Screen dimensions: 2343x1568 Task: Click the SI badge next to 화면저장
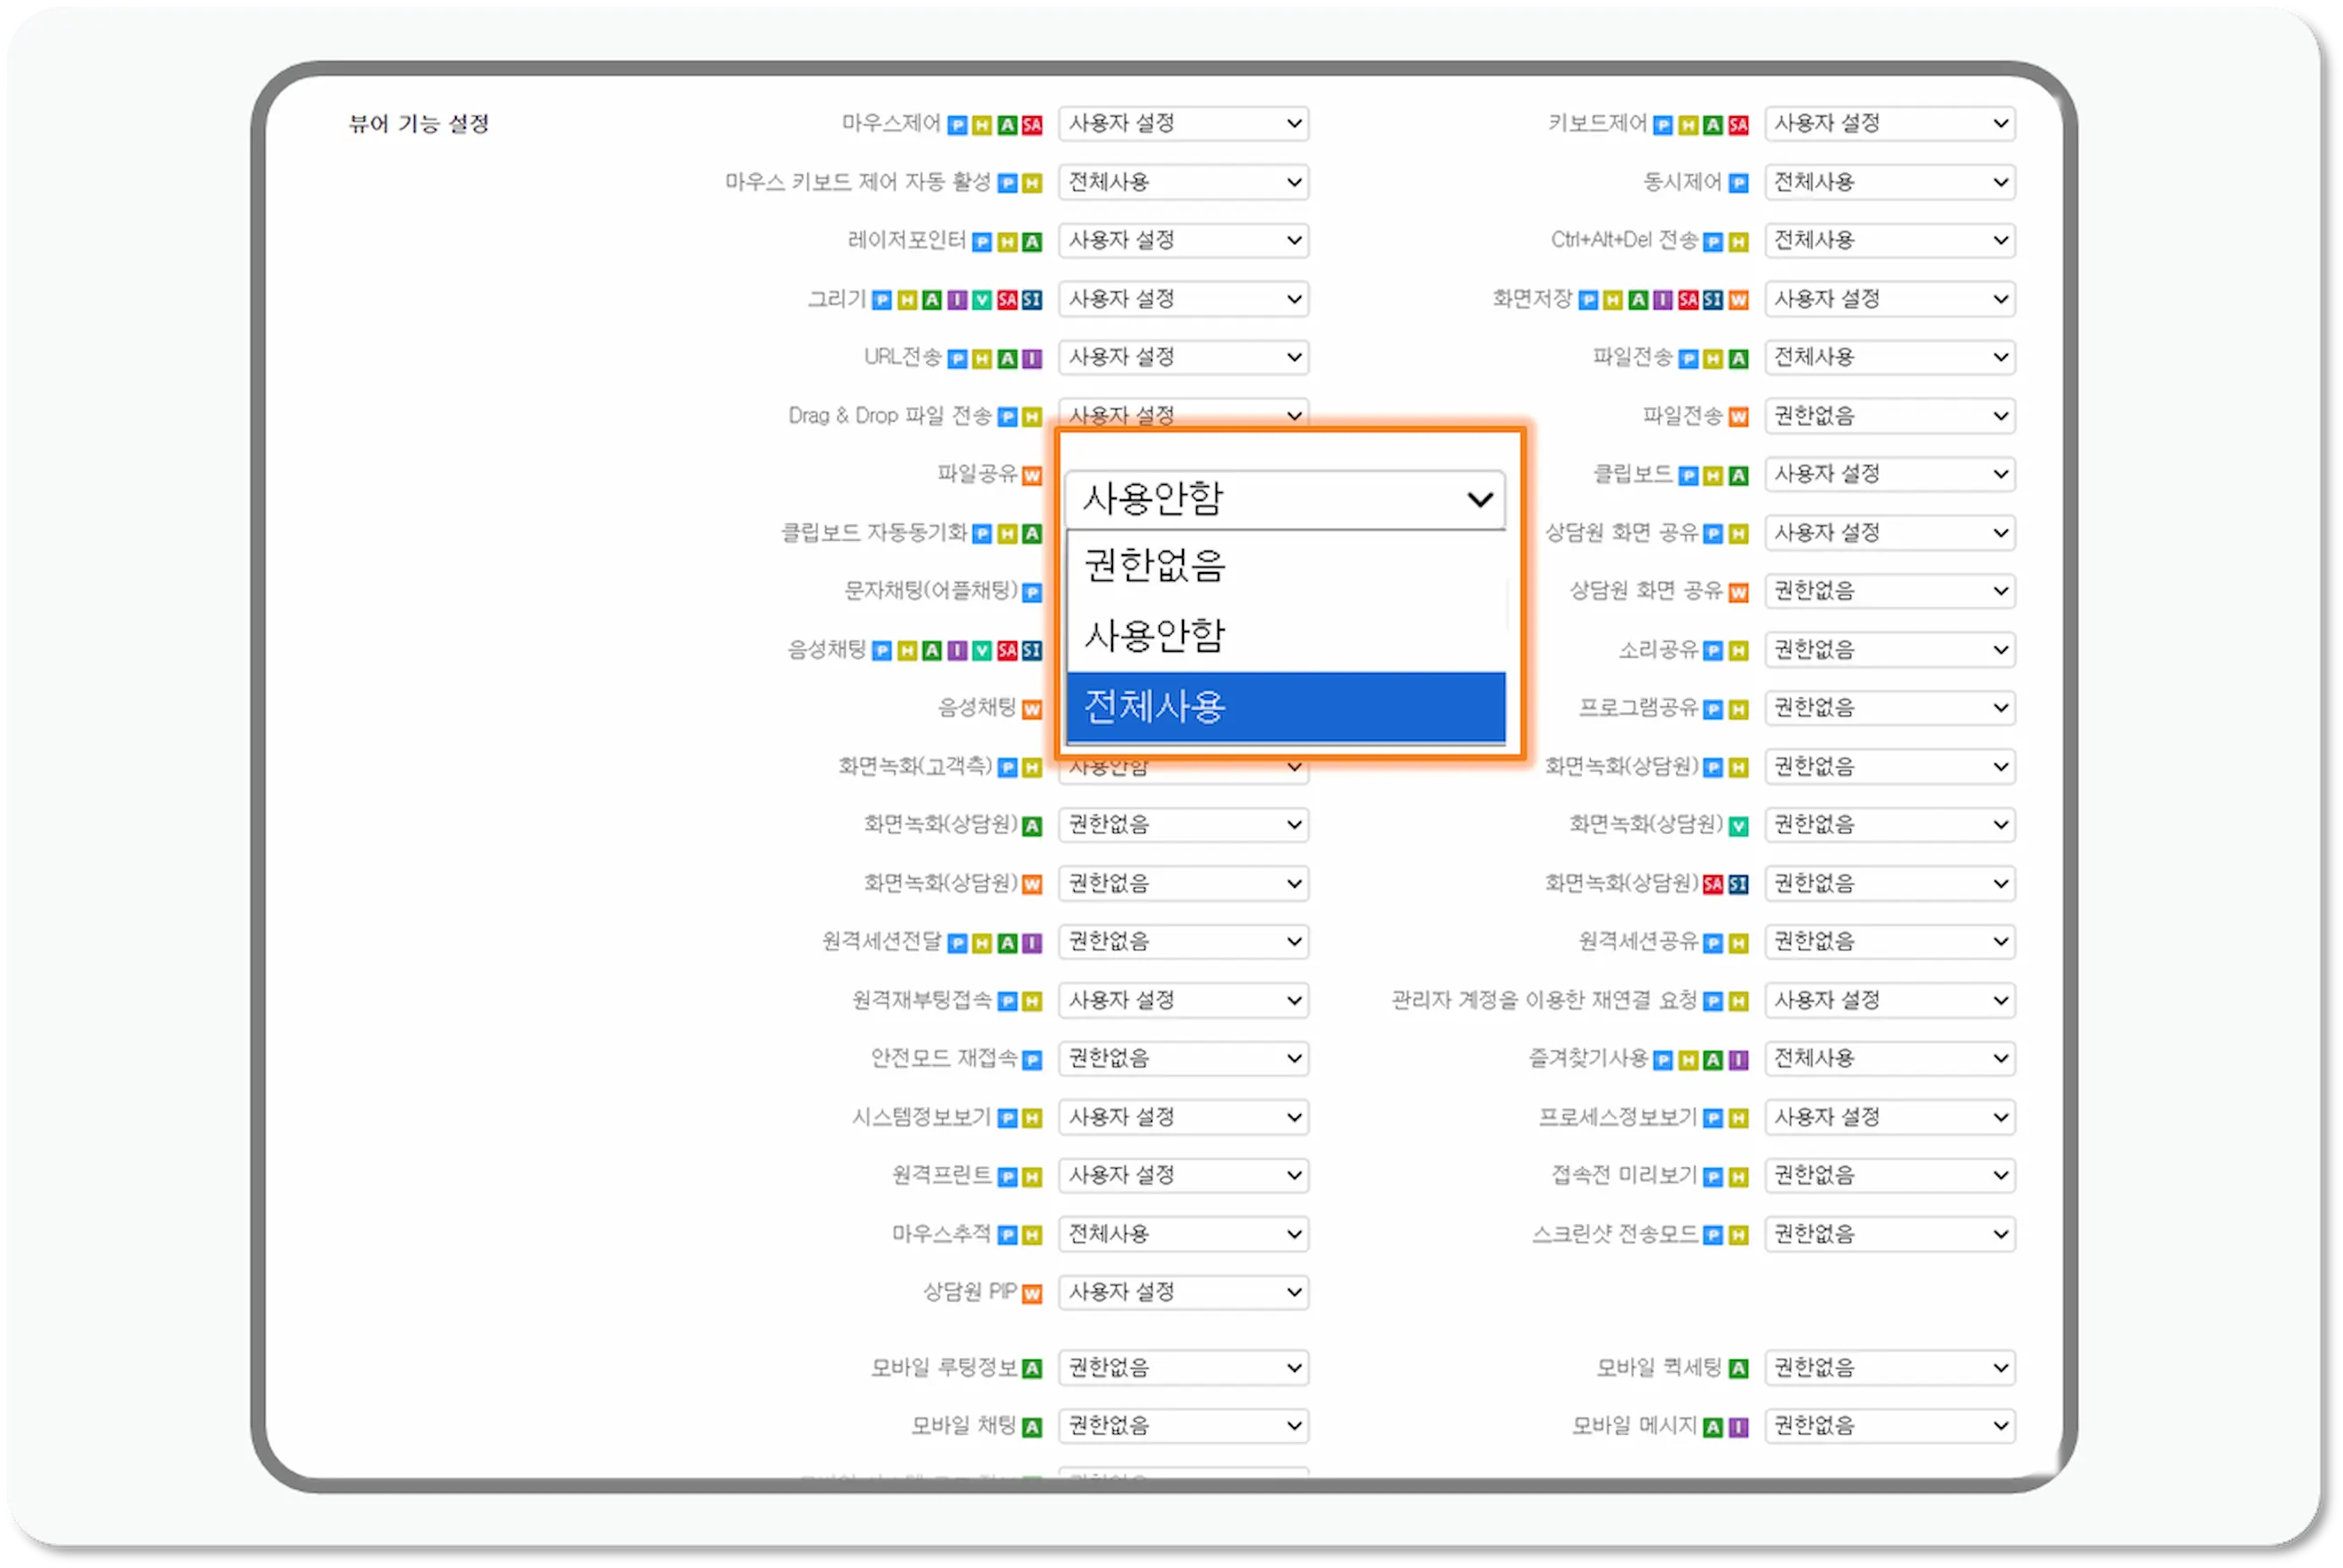[1712, 299]
